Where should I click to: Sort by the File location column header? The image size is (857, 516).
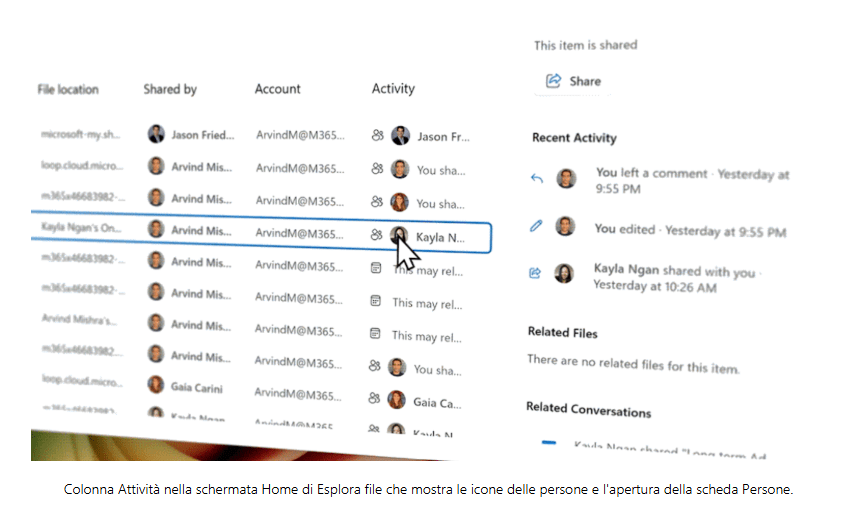click(68, 89)
